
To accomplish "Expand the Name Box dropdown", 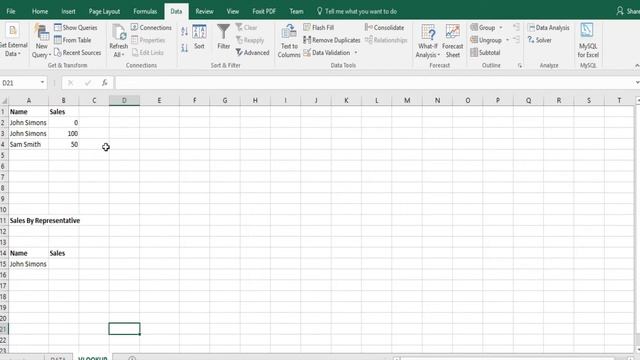I will point(42,83).
